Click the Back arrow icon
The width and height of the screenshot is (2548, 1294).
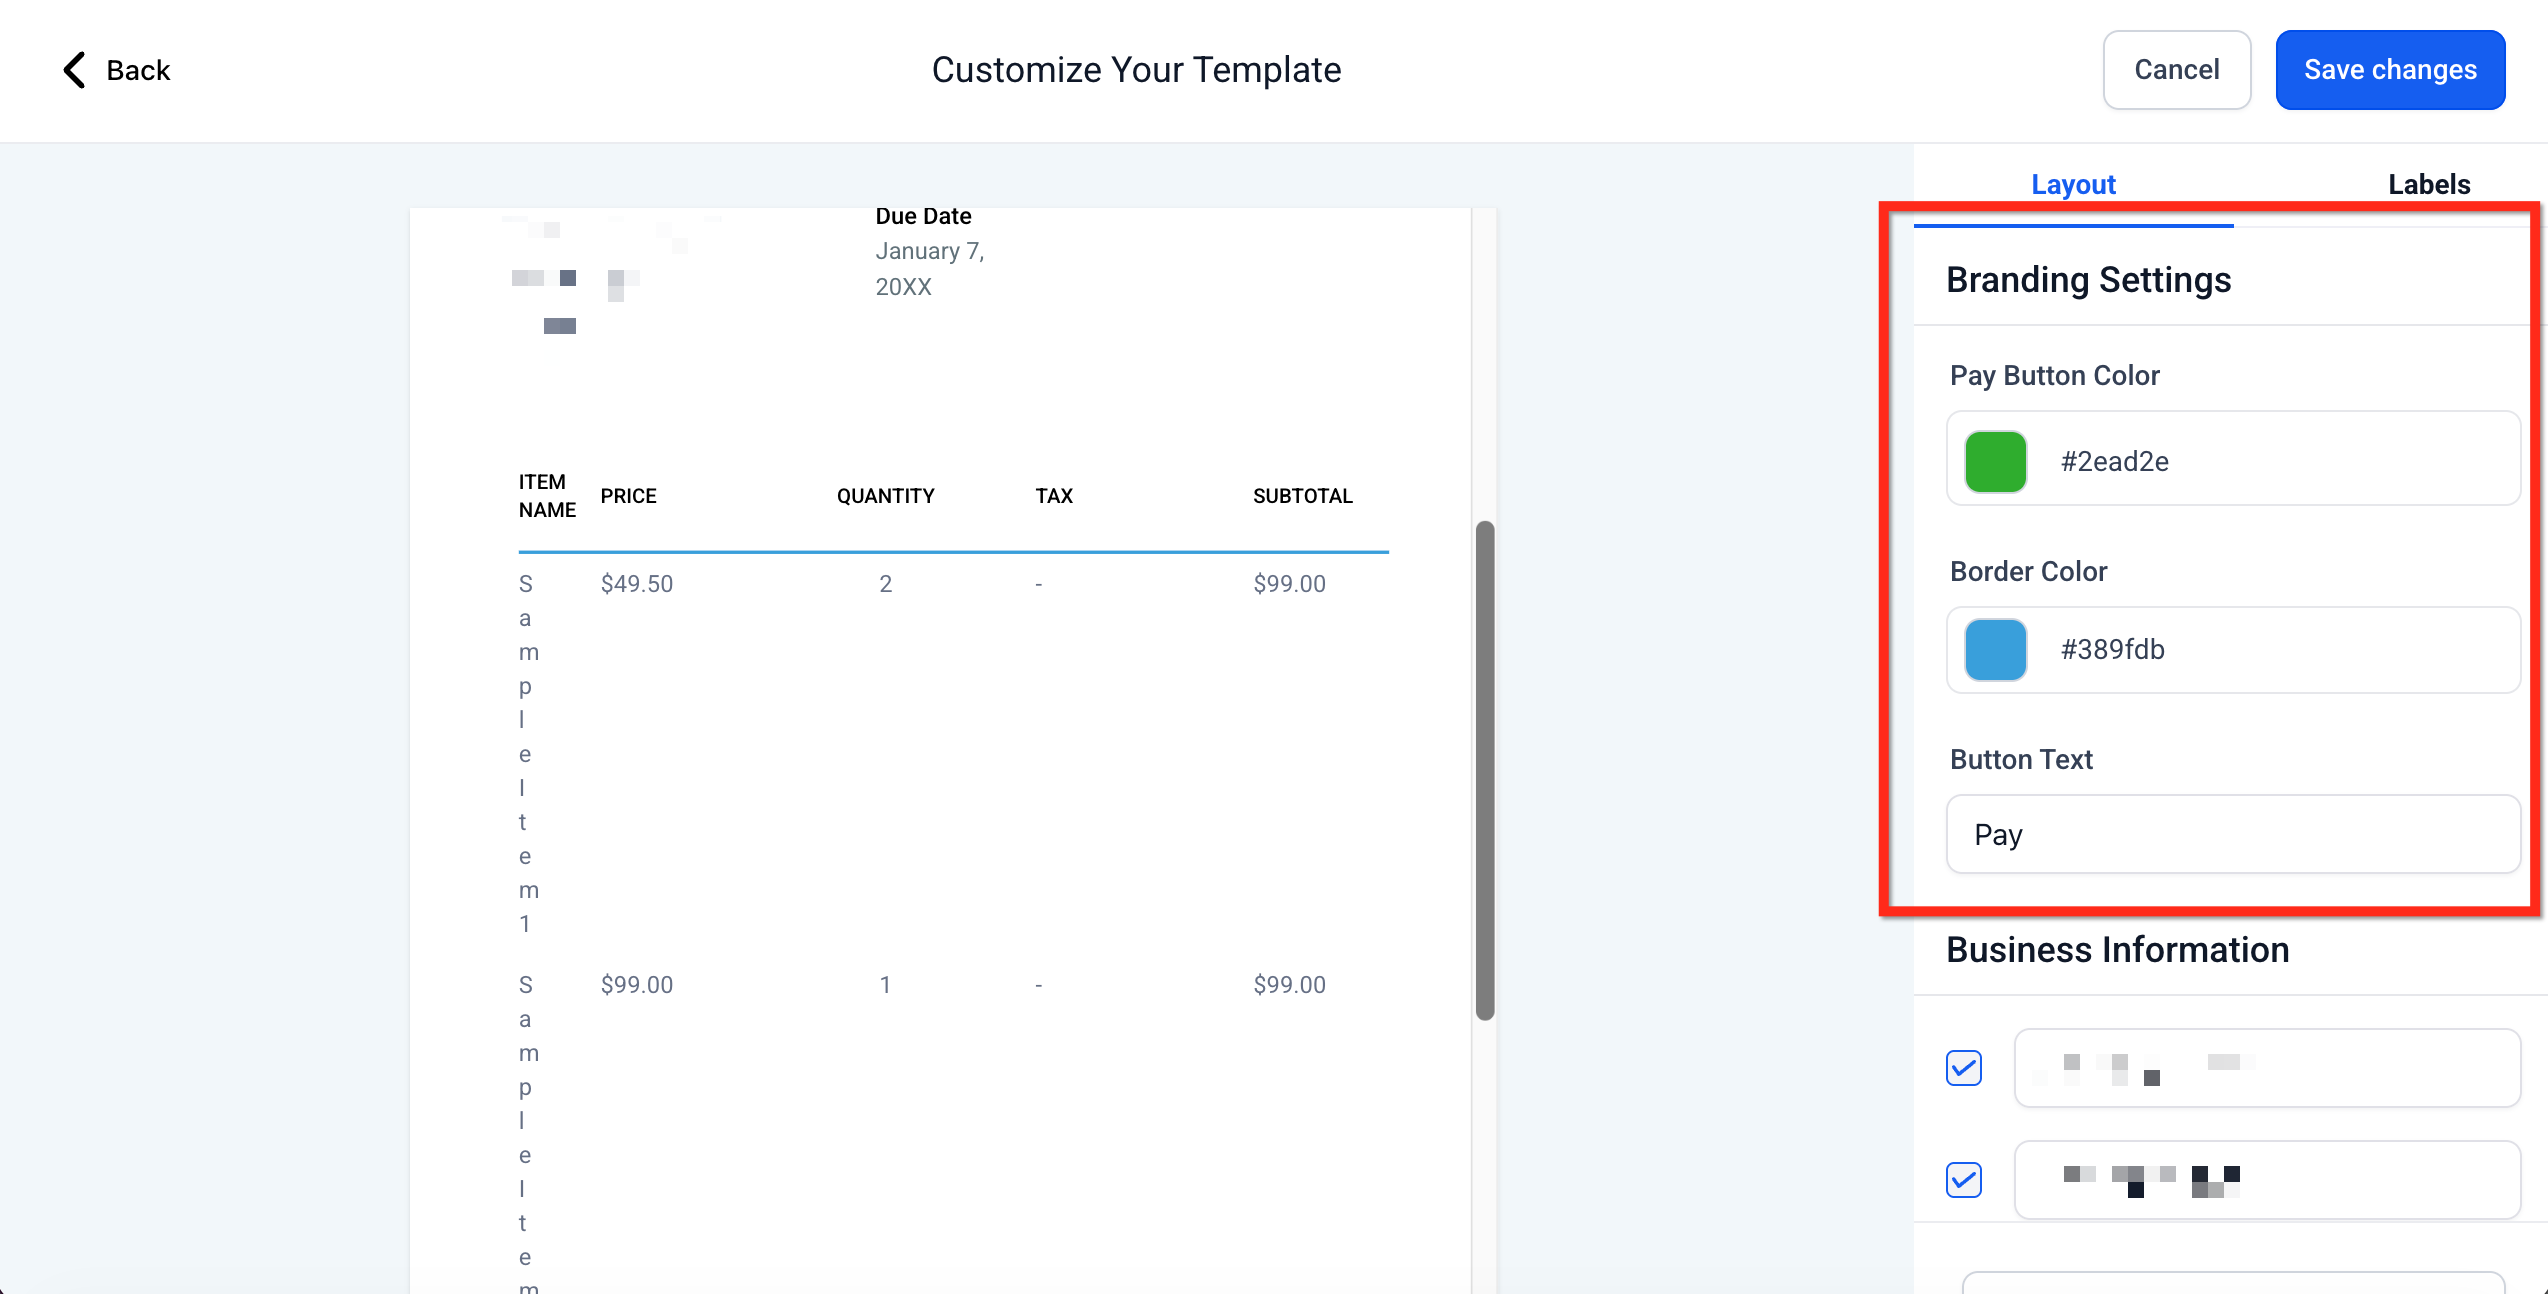point(75,70)
